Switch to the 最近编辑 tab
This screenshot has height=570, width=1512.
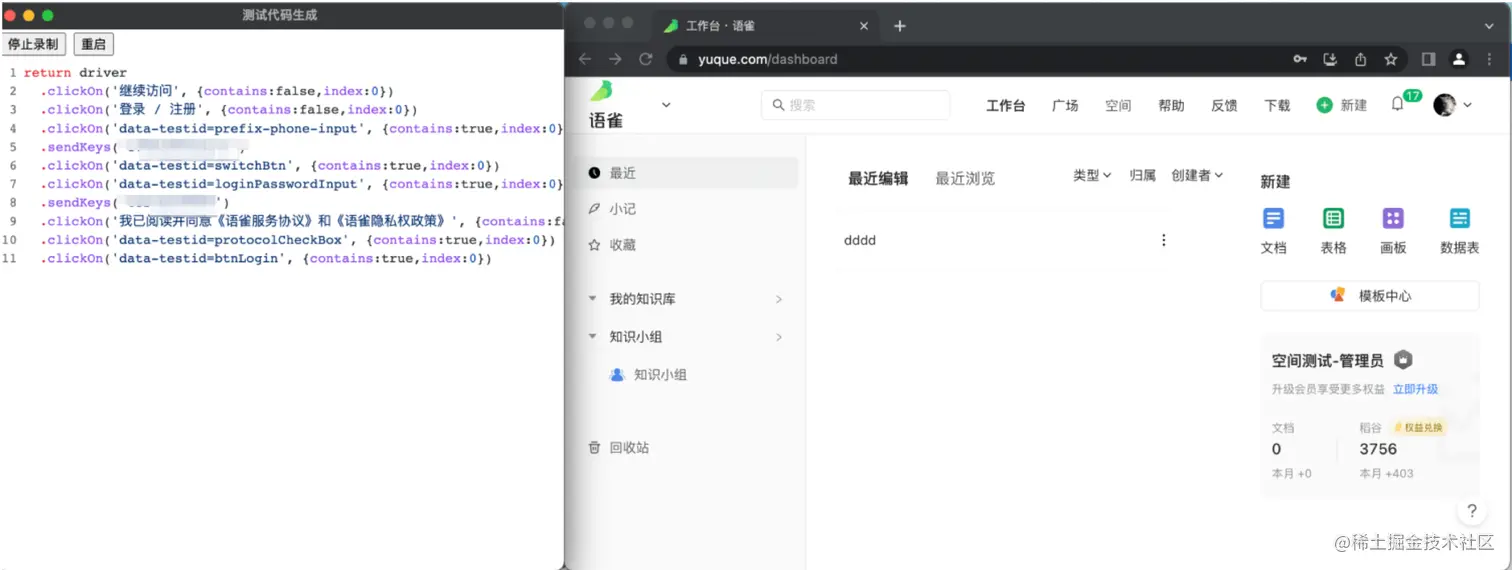(878, 179)
